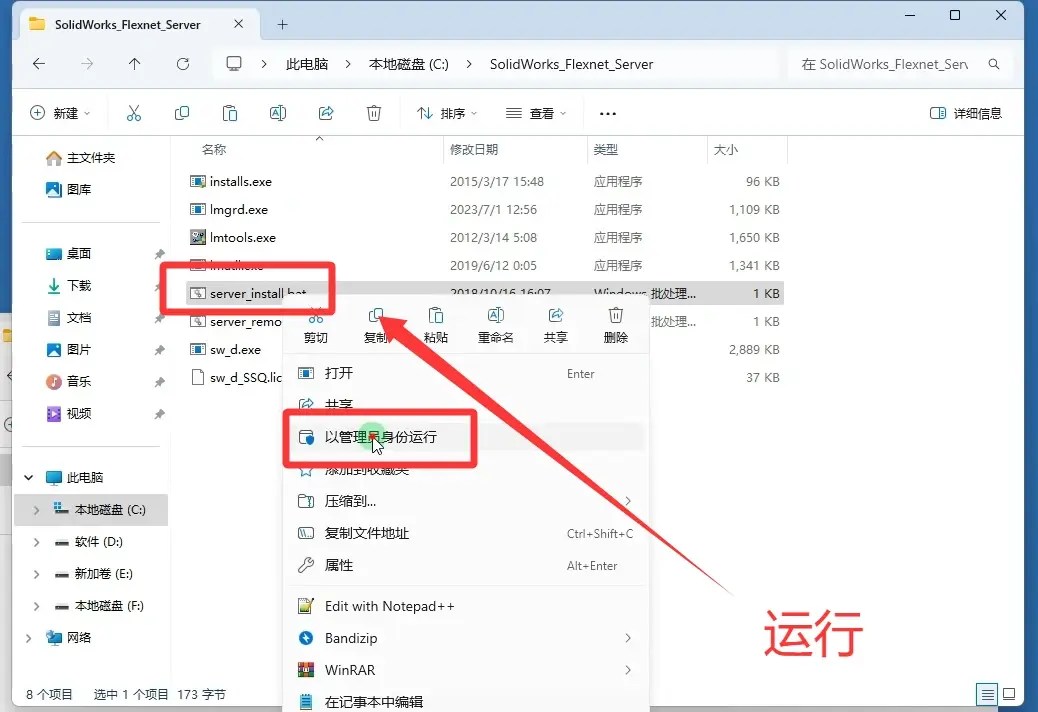Select Edit with Notepad++
The image size is (1038, 712).
click(x=466, y=606)
